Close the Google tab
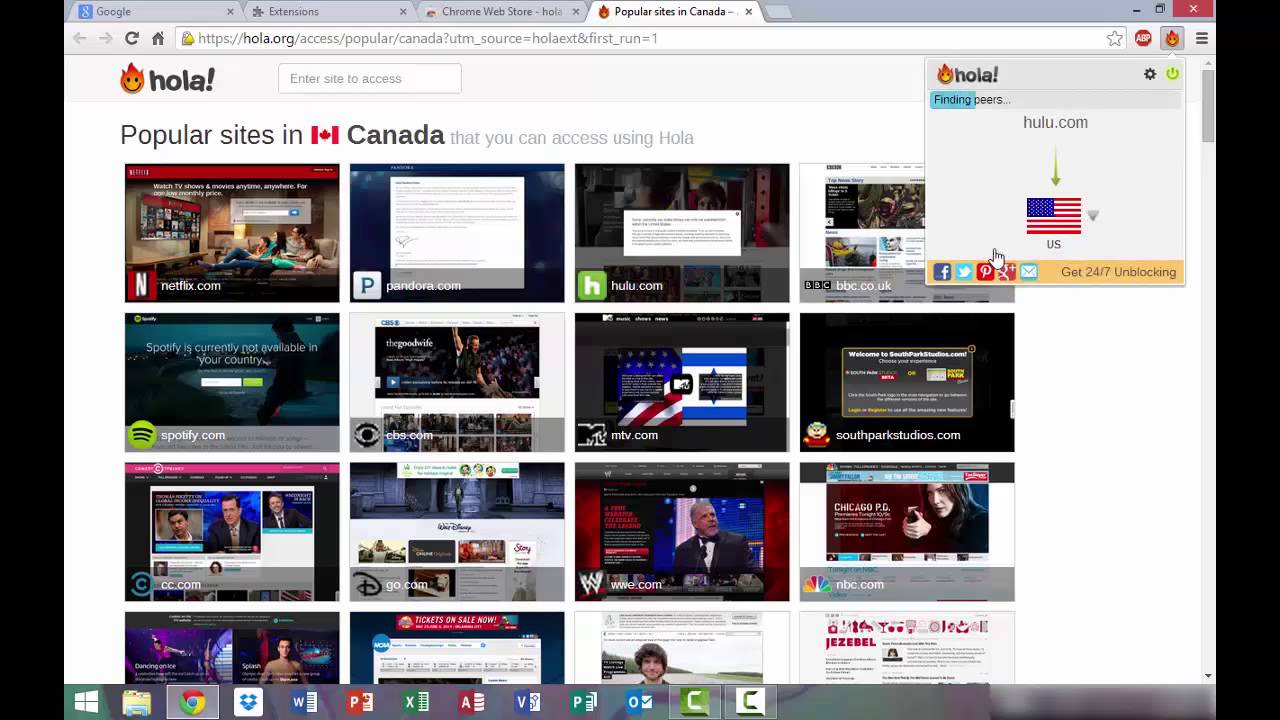Viewport: 1280px width, 720px height. [x=230, y=12]
